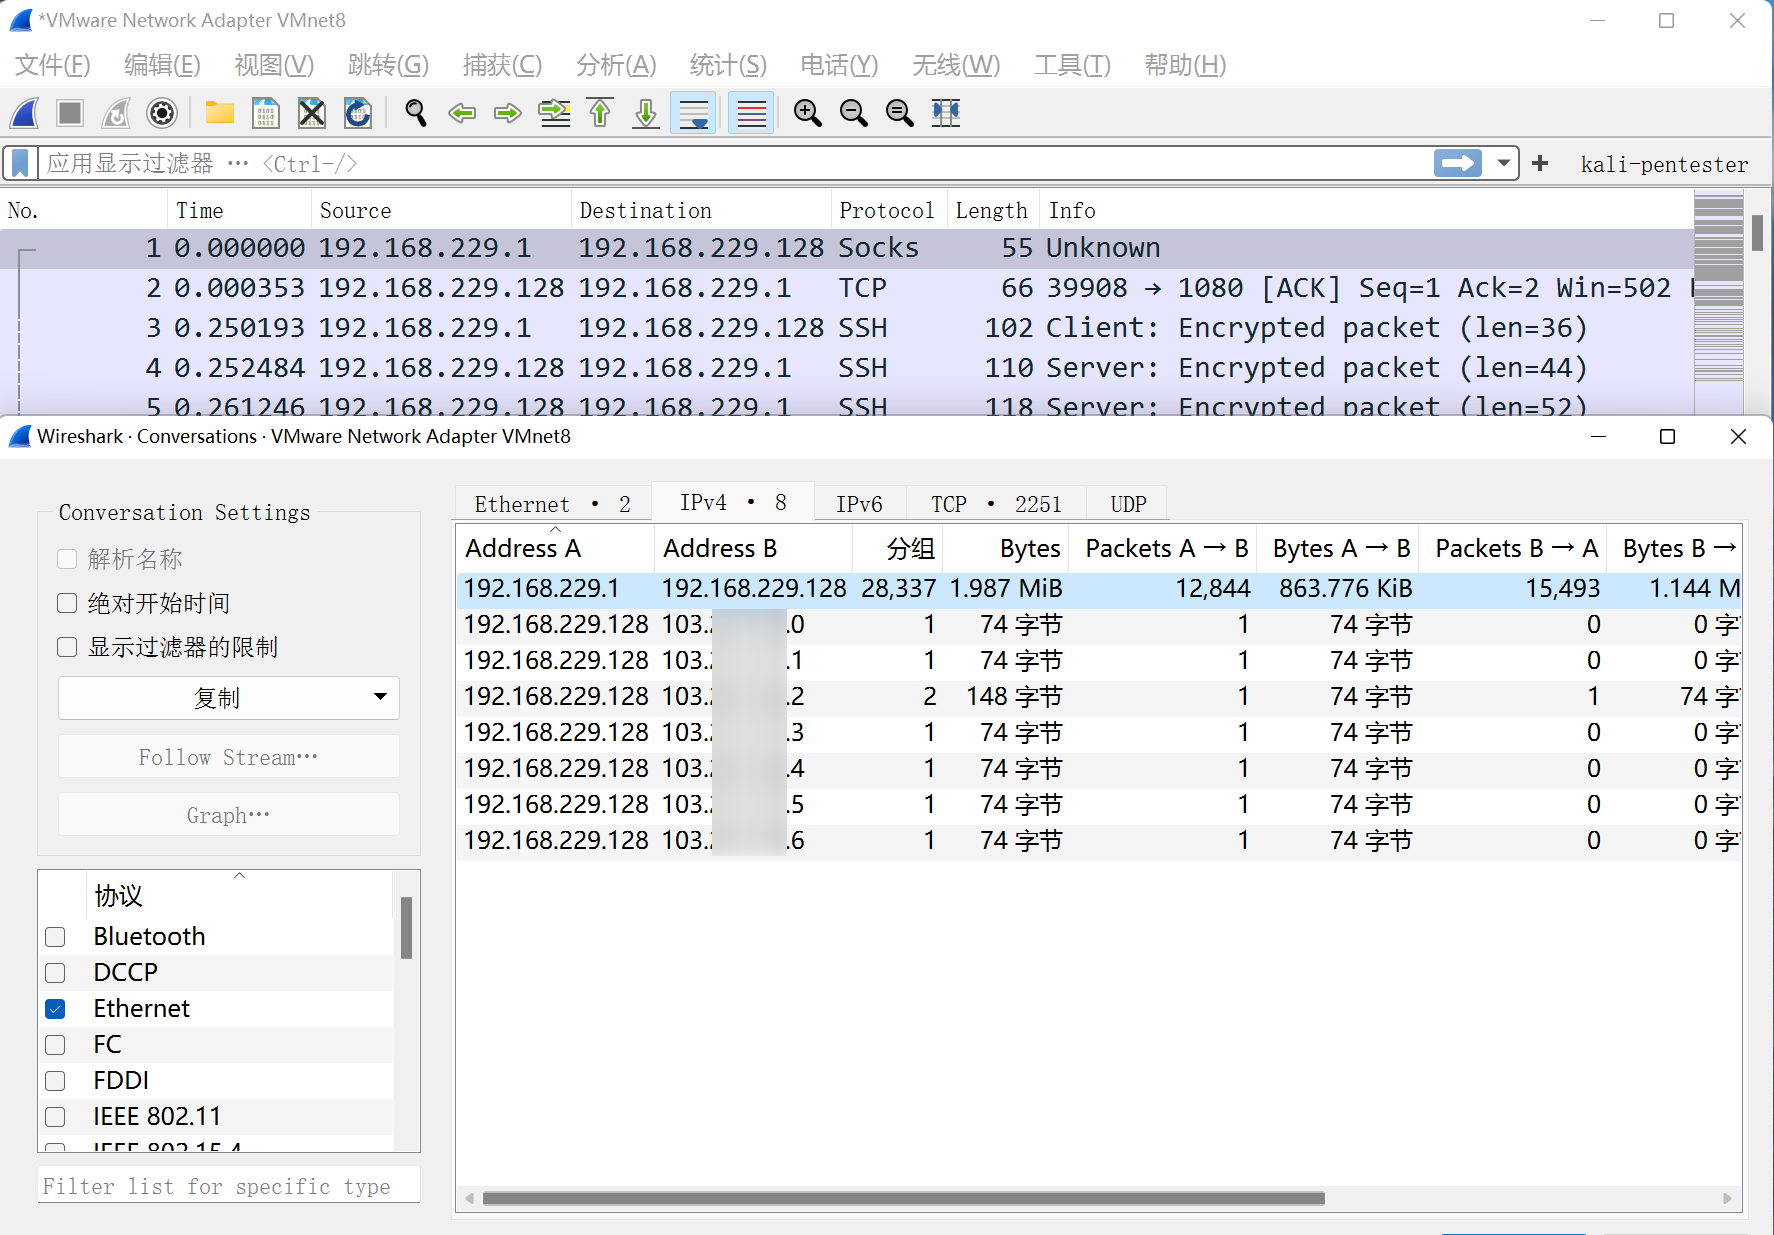Open a capture file folder icon
Viewport: 1774px width, 1235px height.
coord(220,113)
